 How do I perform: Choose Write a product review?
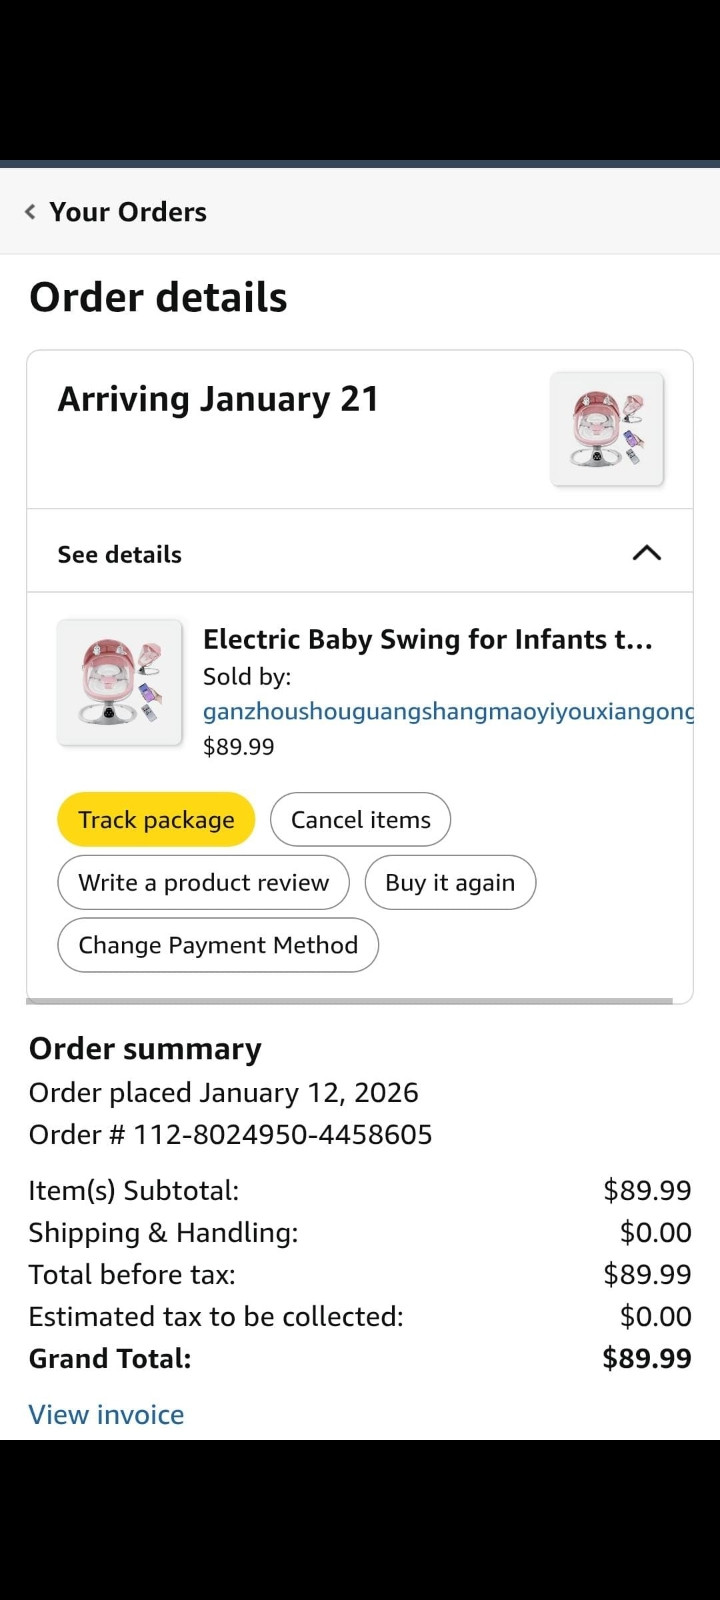203,883
